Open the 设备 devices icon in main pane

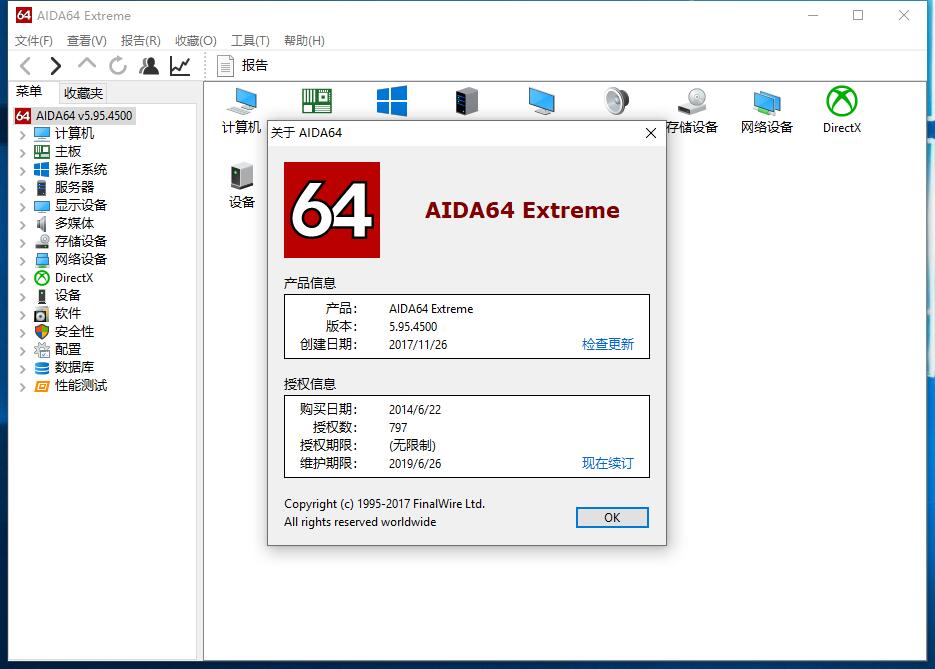pos(242,185)
